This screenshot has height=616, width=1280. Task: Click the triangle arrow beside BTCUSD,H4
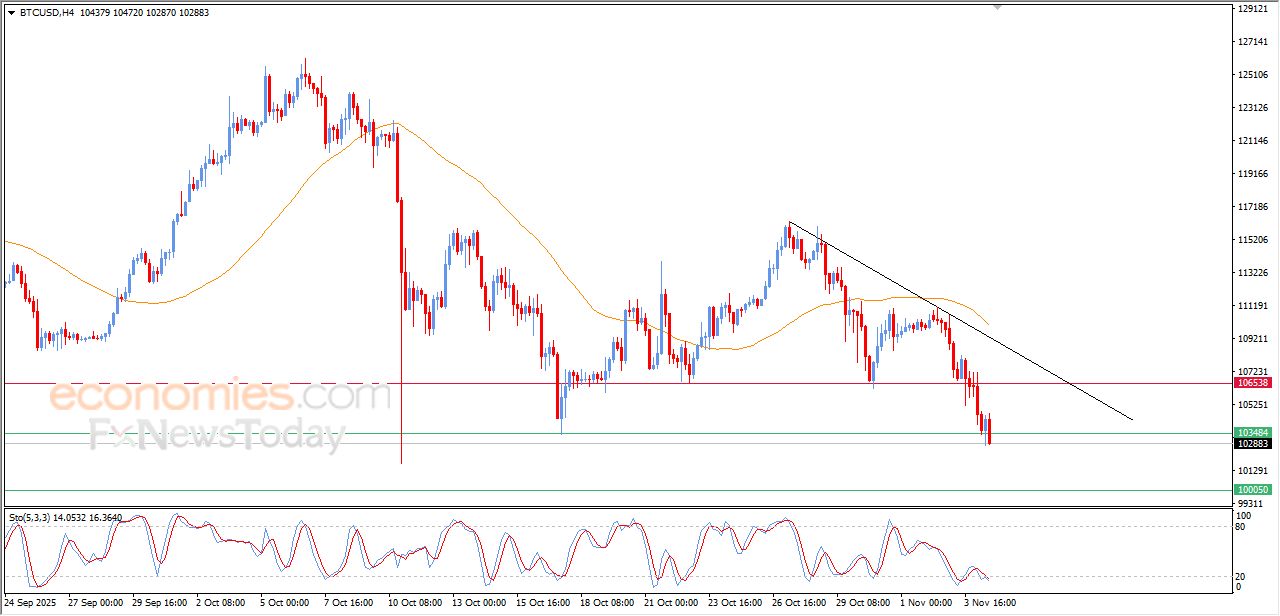pyautogui.click(x=11, y=13)
